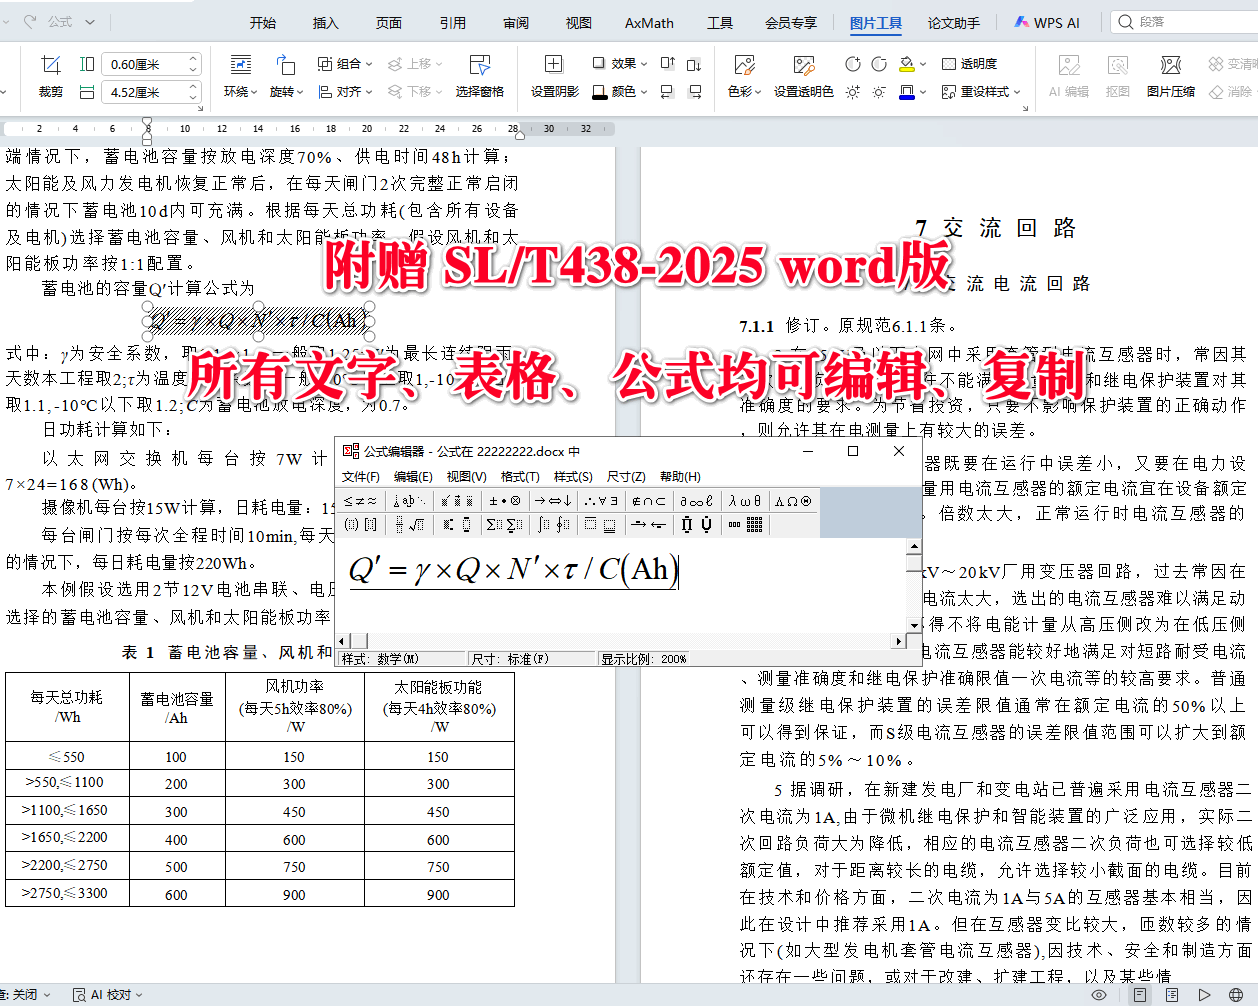Screen dimensions: 1258x1006
Task: Switch to the 插入 (Insert) tab
Action: tap(326, 22)
